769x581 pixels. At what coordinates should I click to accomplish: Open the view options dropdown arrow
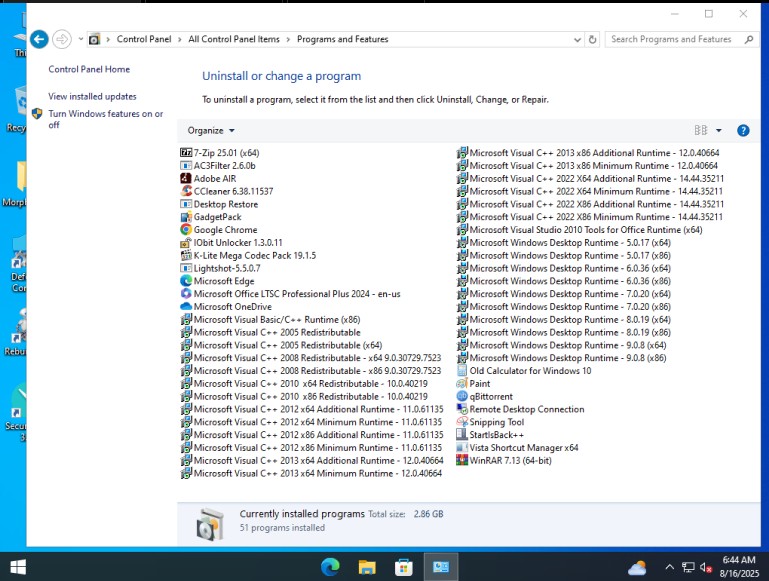718,130
